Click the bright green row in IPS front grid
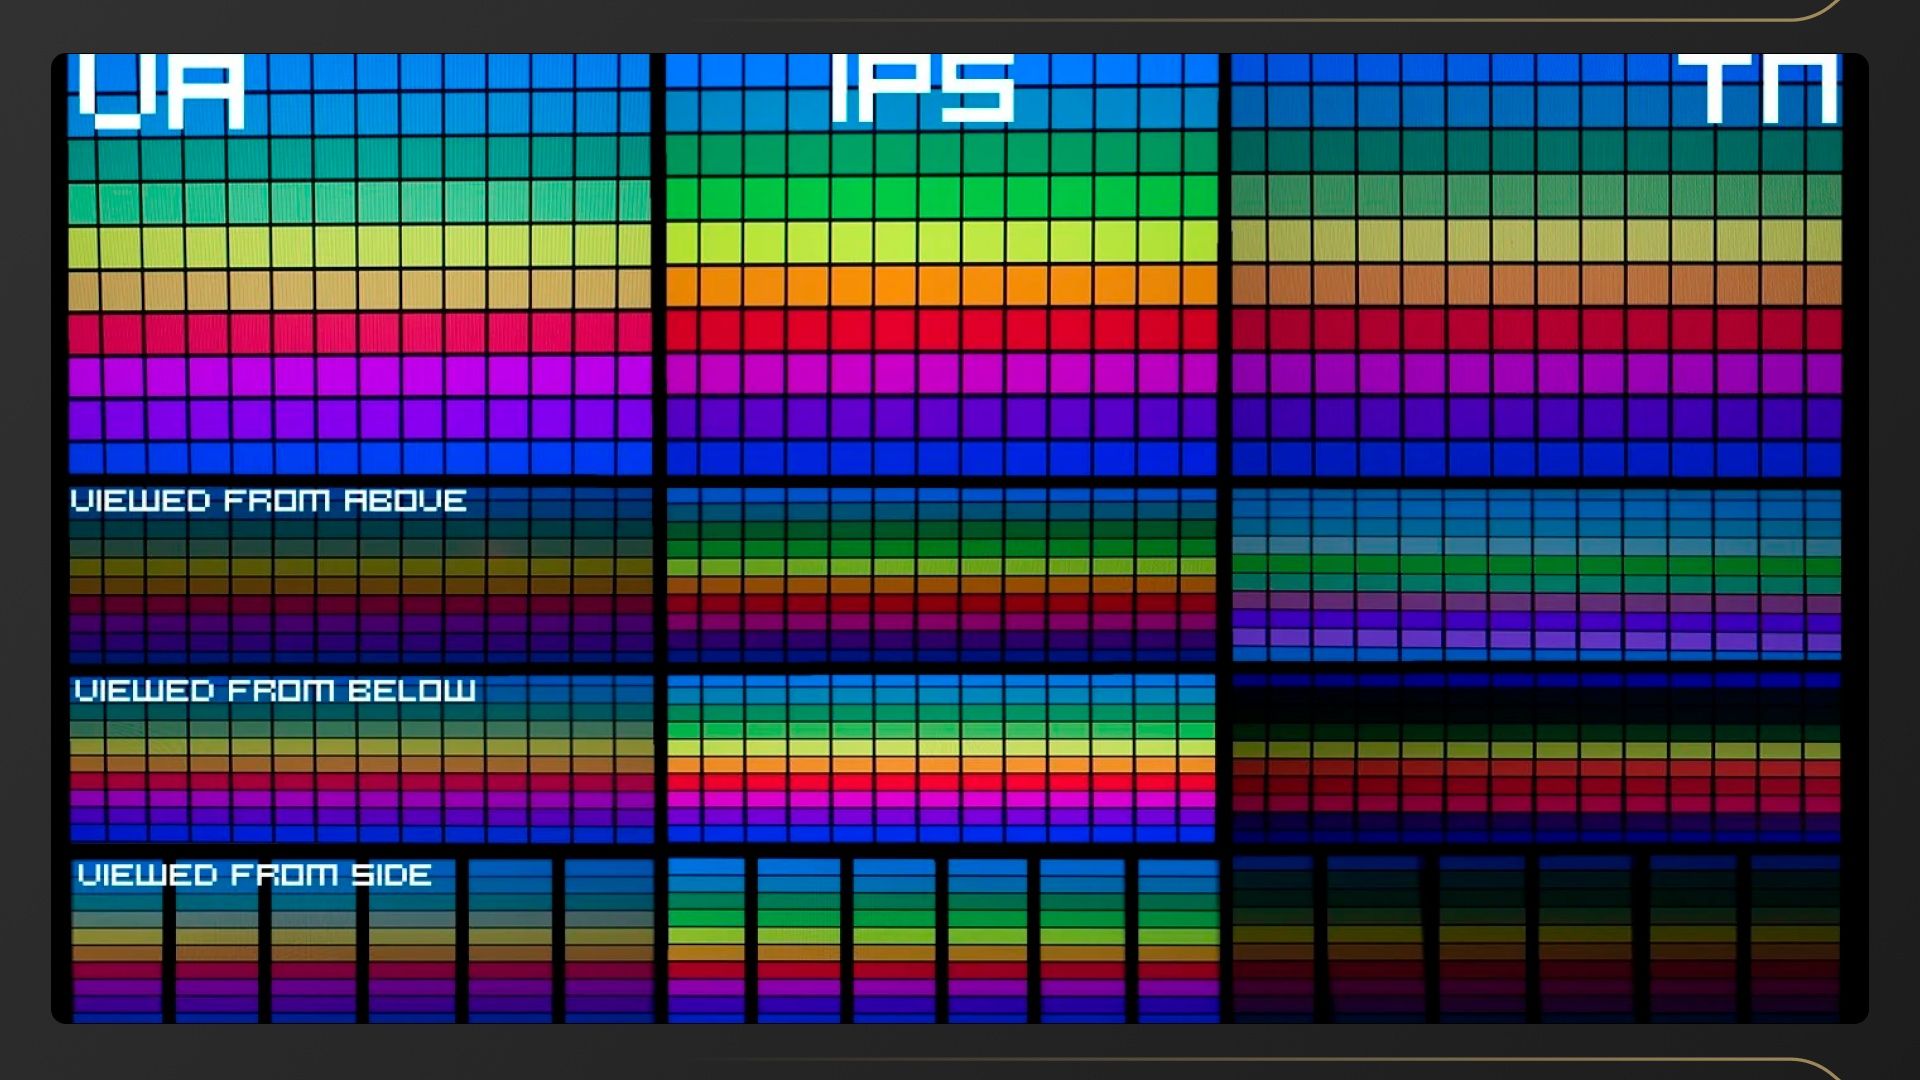This screenshot has width=1920, height=1080. tap(941, 198)
